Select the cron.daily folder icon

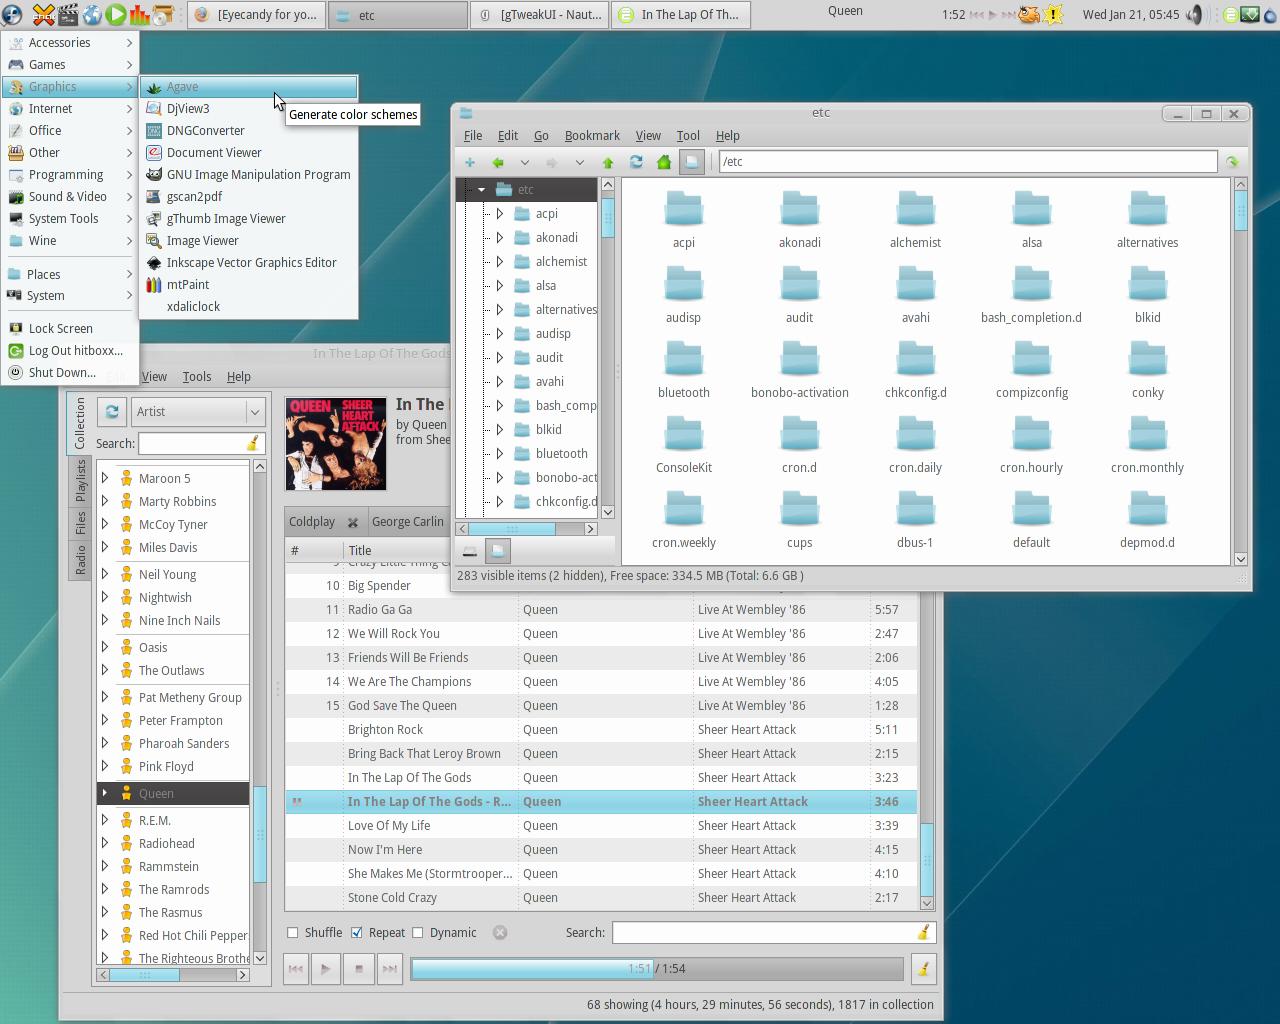pos(915,444)
